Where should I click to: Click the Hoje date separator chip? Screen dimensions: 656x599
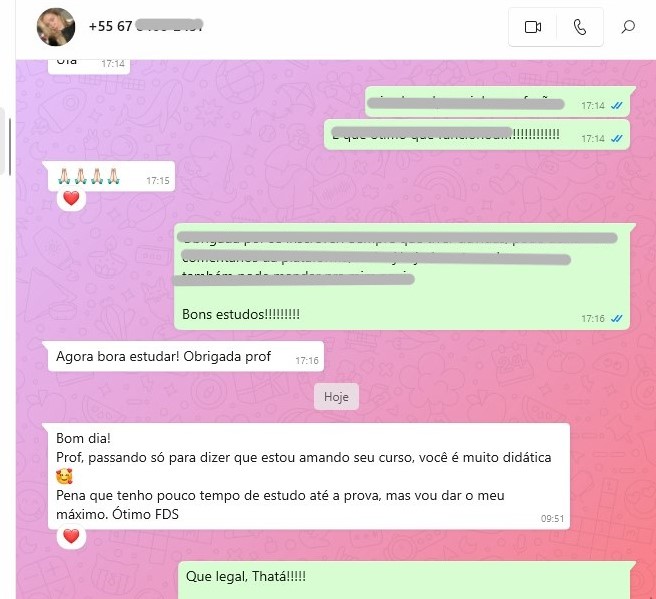click(336, 397)
